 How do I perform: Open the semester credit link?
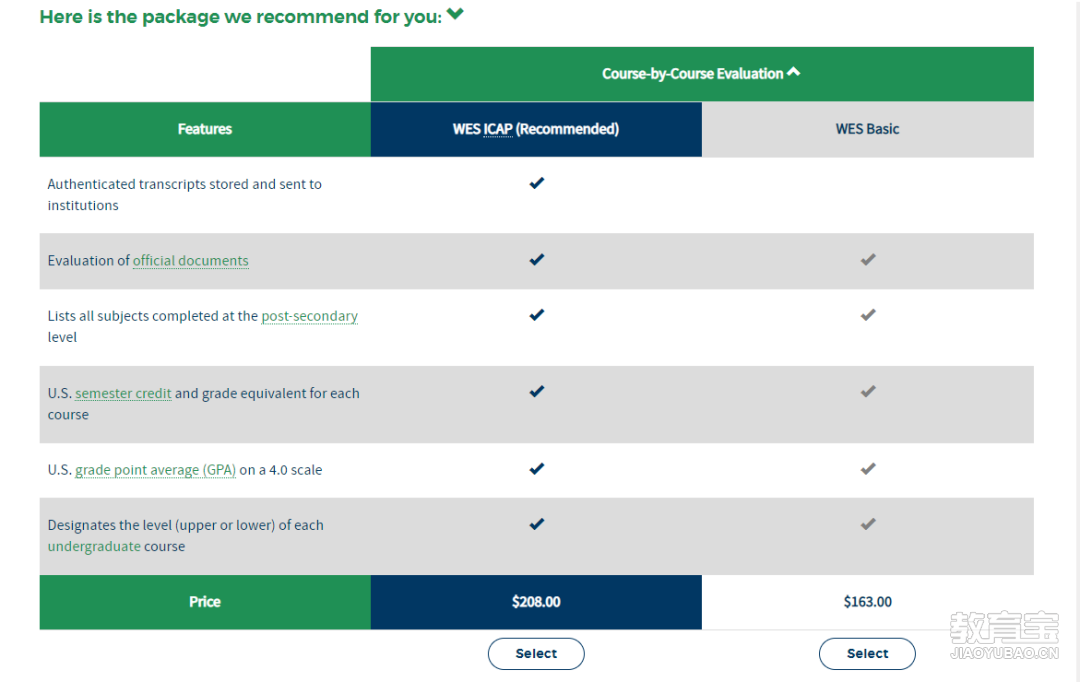pos(123,393)
